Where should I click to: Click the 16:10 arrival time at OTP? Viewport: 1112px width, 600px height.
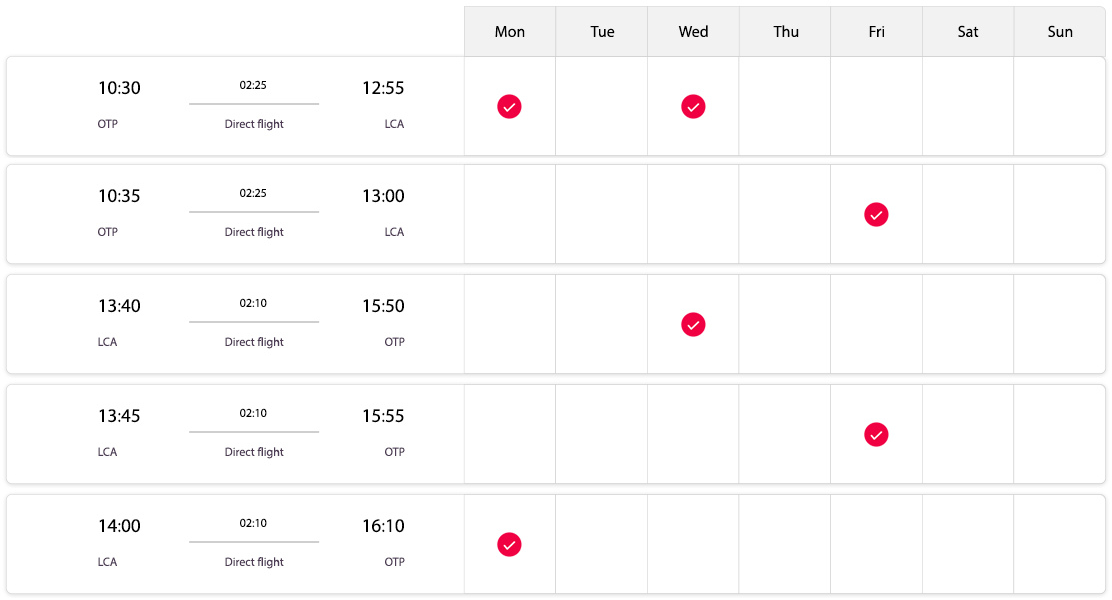(383, 526)
